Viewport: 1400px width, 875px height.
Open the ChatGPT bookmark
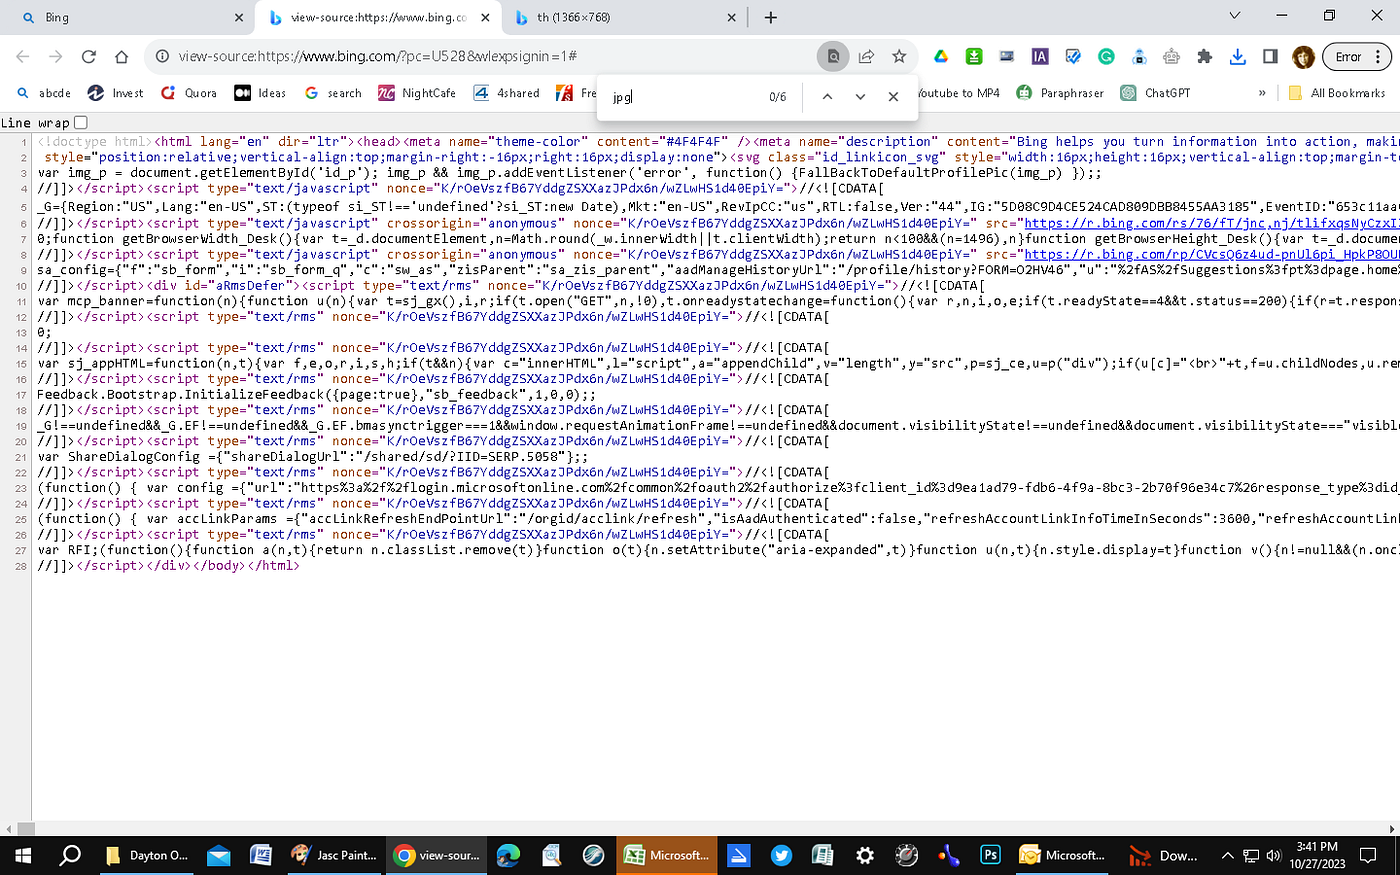coord(1156,93)
